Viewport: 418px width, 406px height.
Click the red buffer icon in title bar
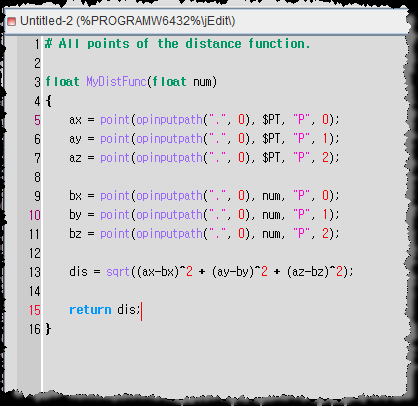(x=11, y=22)
